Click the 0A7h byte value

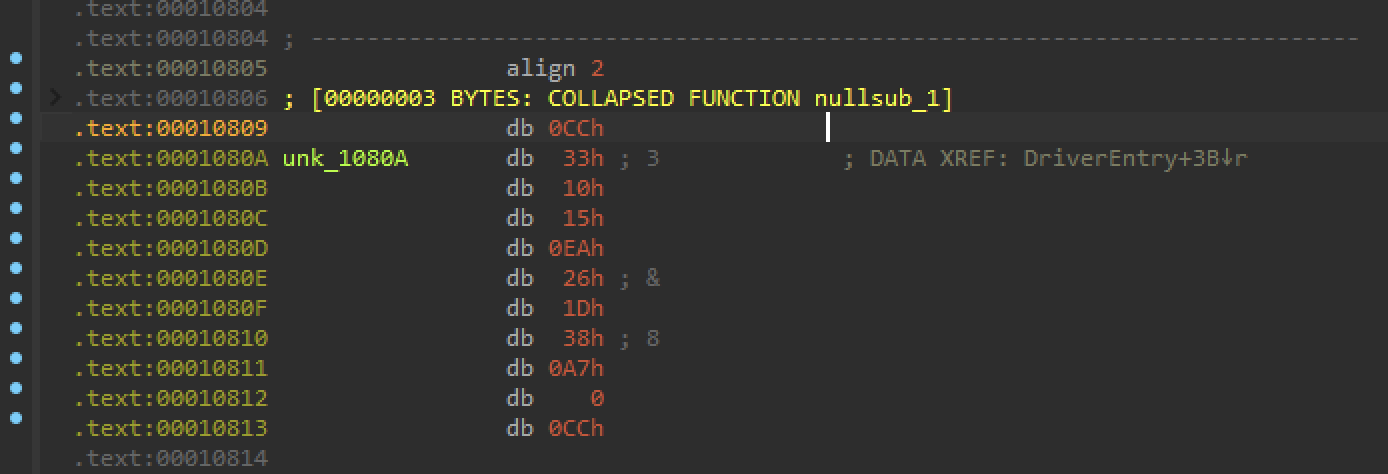(576, 368)
